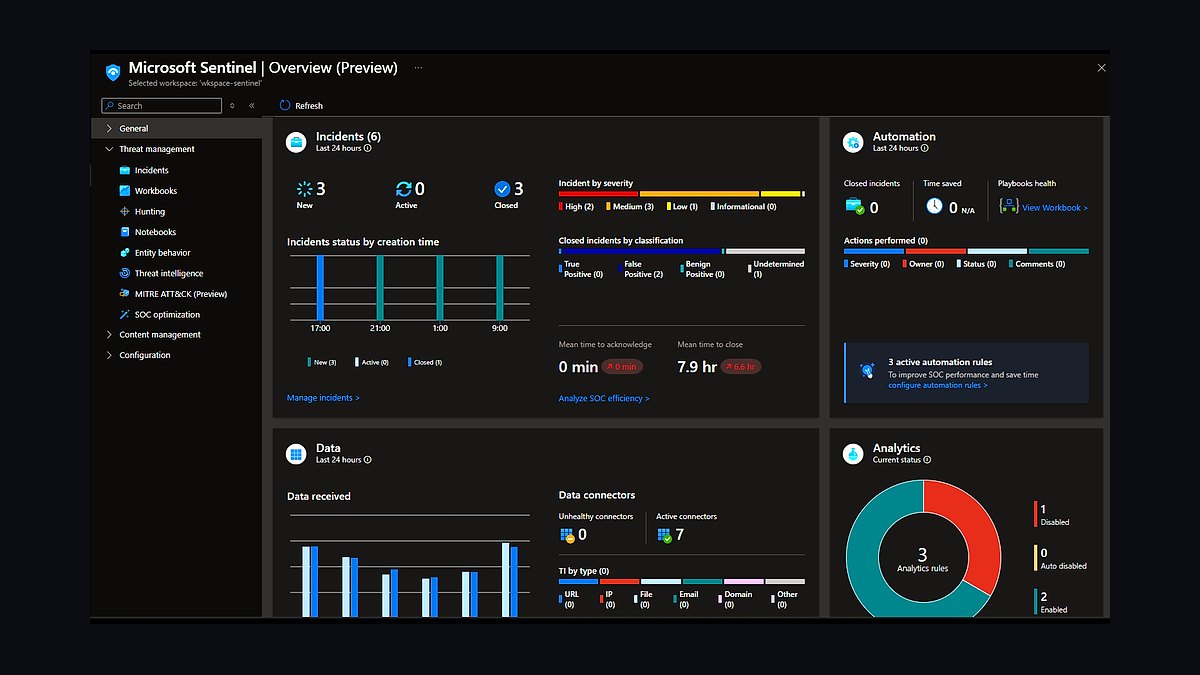The image size is (1200, 675).
Task: Click the automation rules gear-lightbulb icon
Action: point(867,371)
